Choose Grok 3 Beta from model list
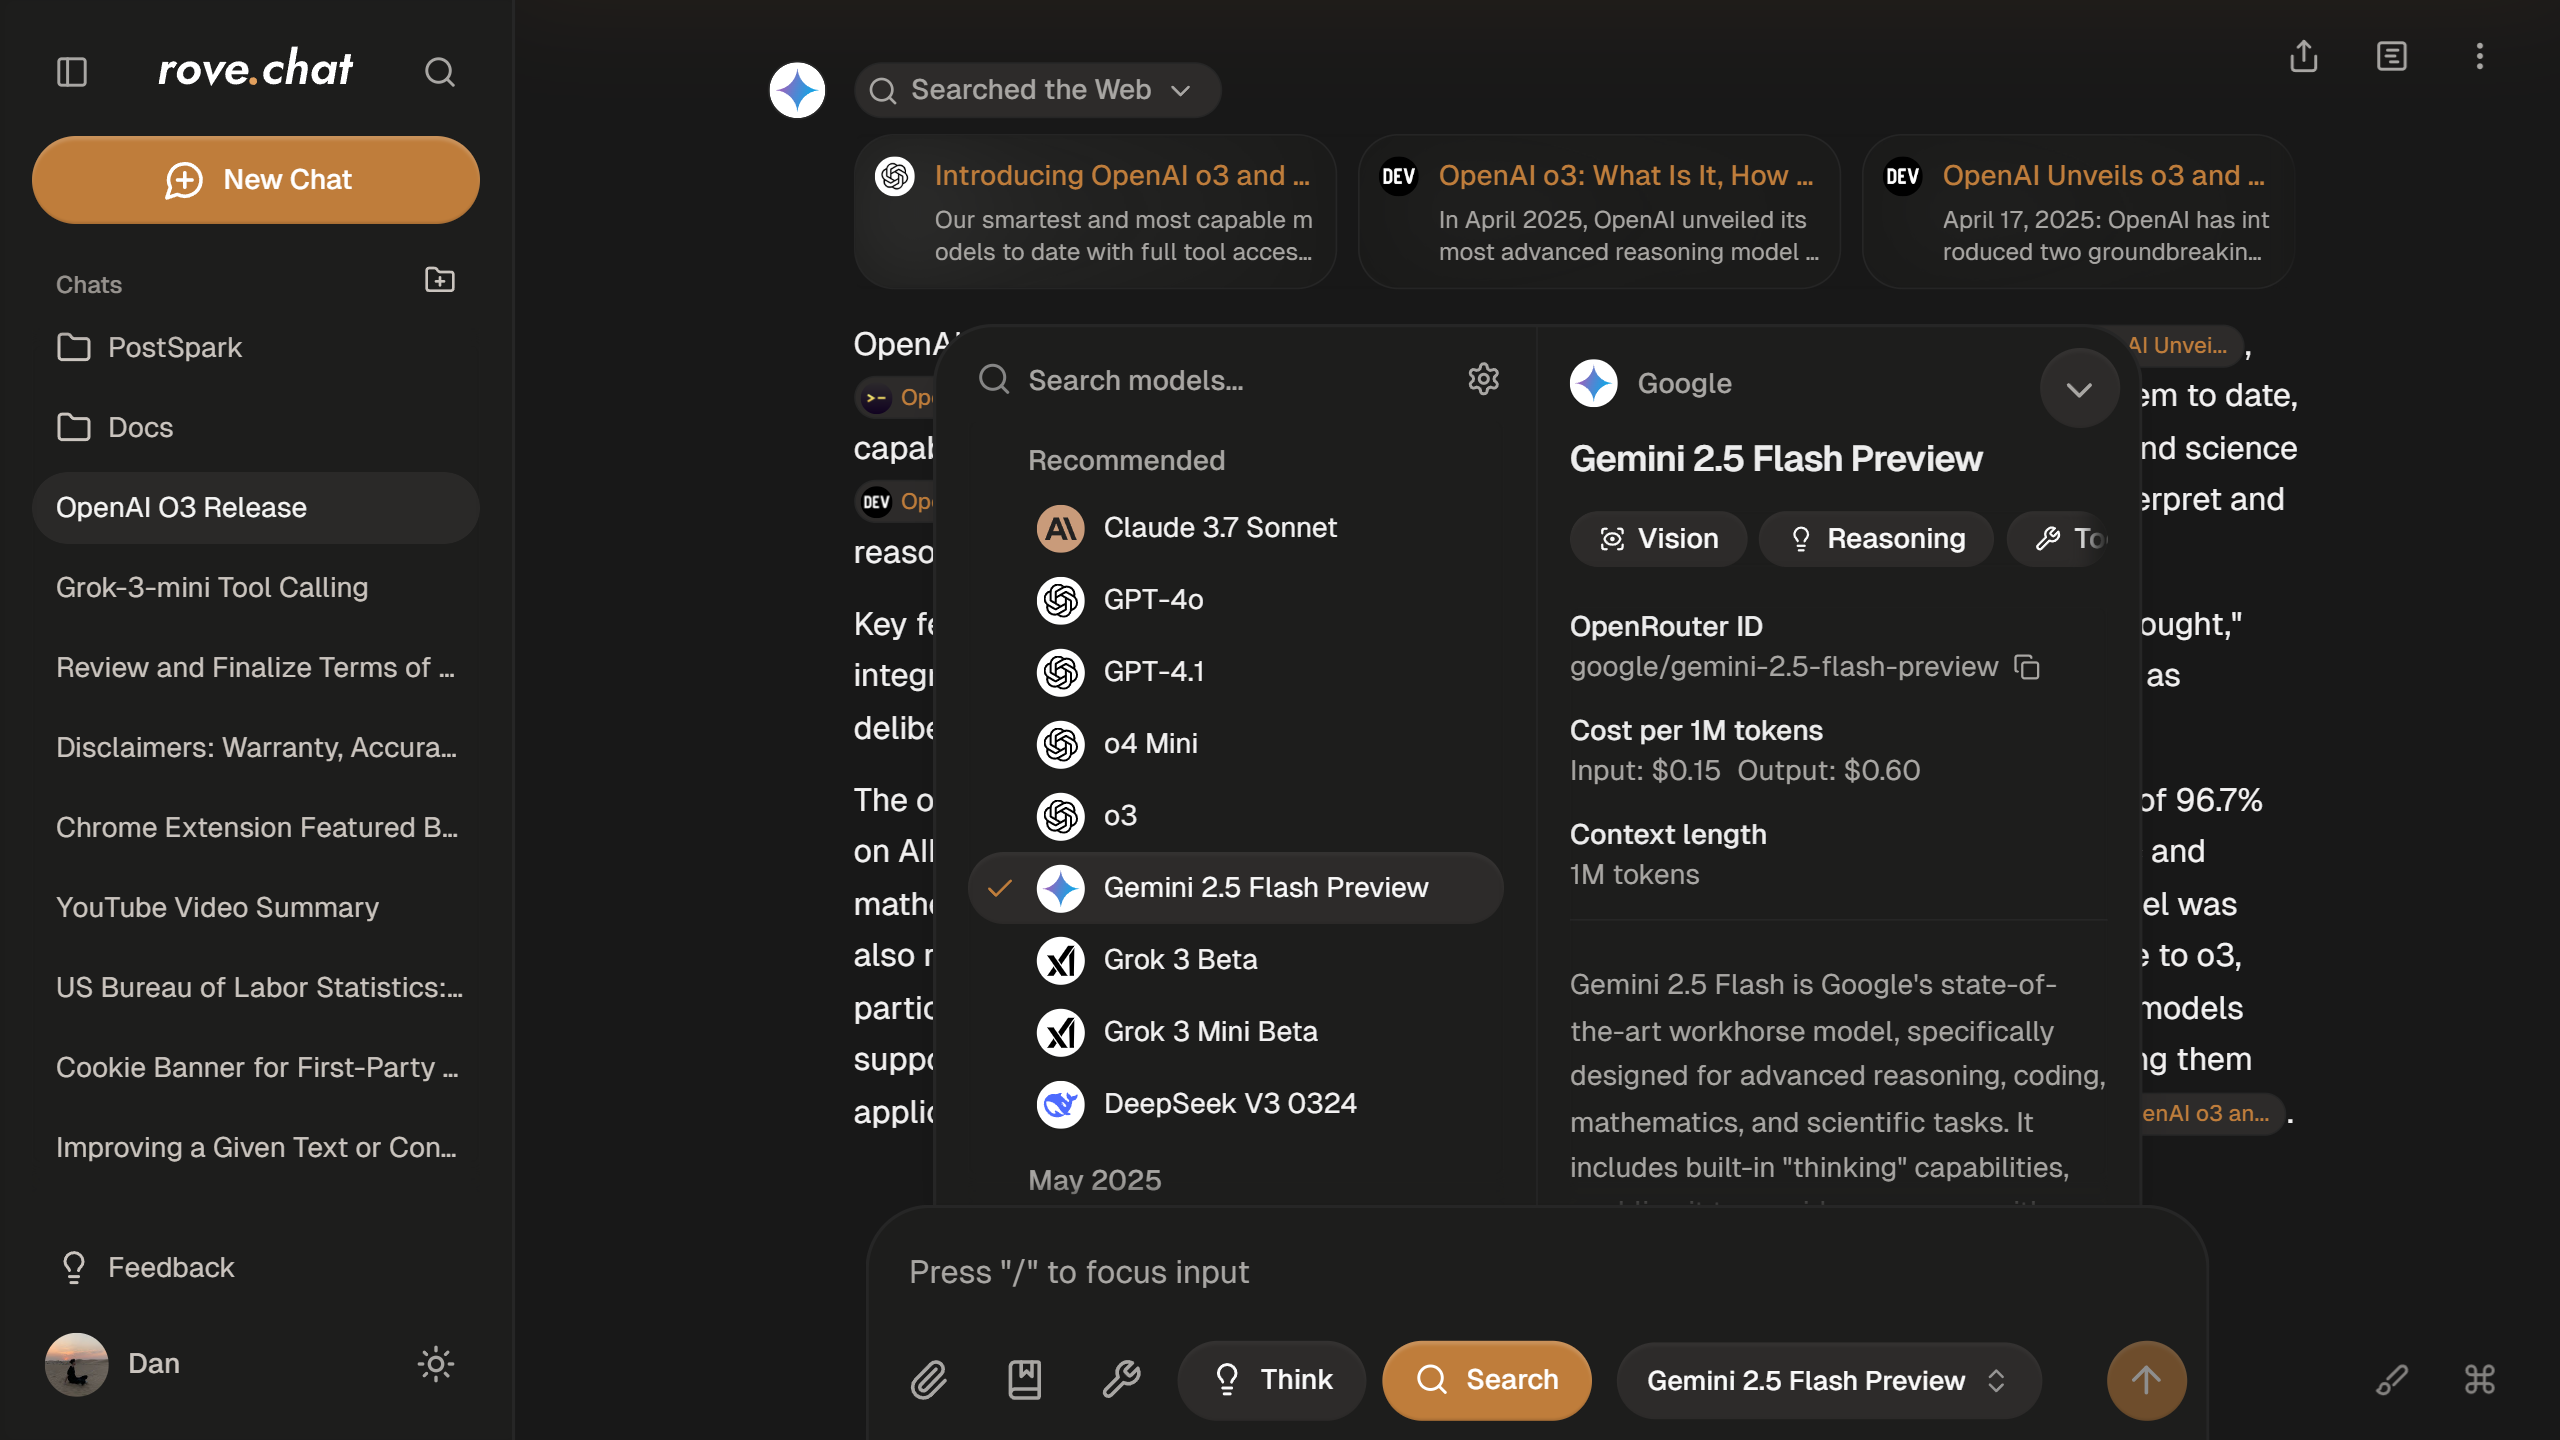 [1180, 960]
